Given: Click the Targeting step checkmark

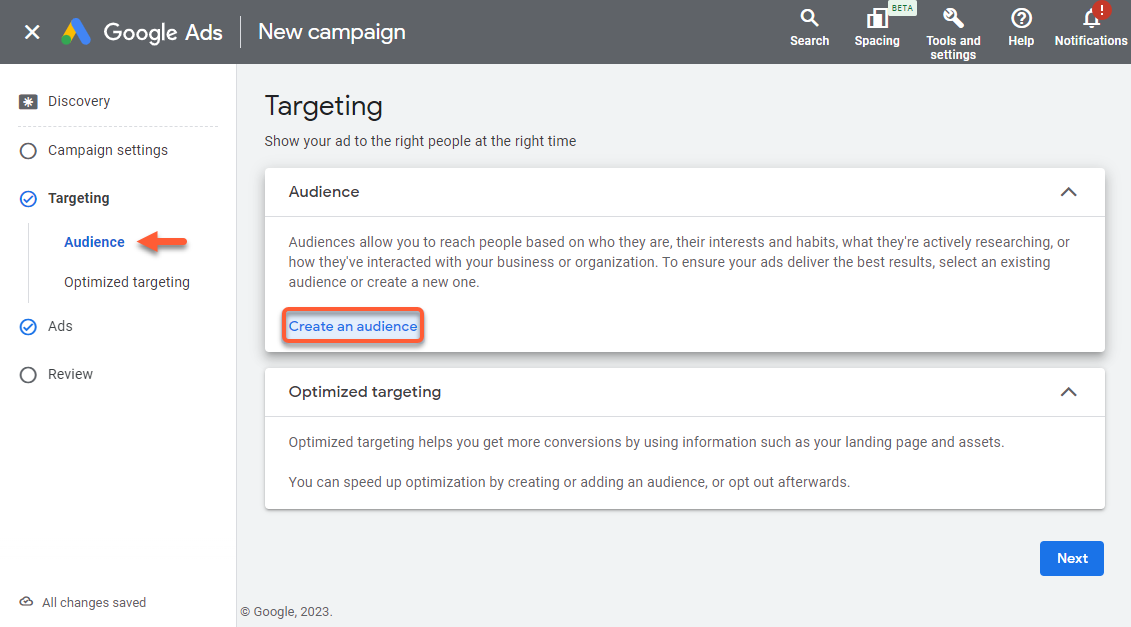Looking at the screenshot, I should 28,199.
